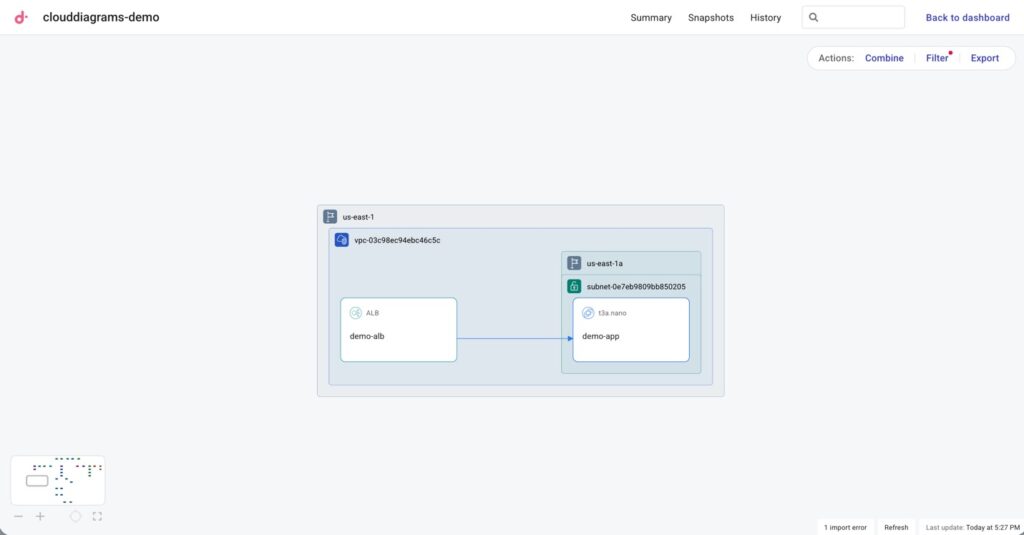Open the Combine action
The image size is (1024, 535).
(884, 58)
